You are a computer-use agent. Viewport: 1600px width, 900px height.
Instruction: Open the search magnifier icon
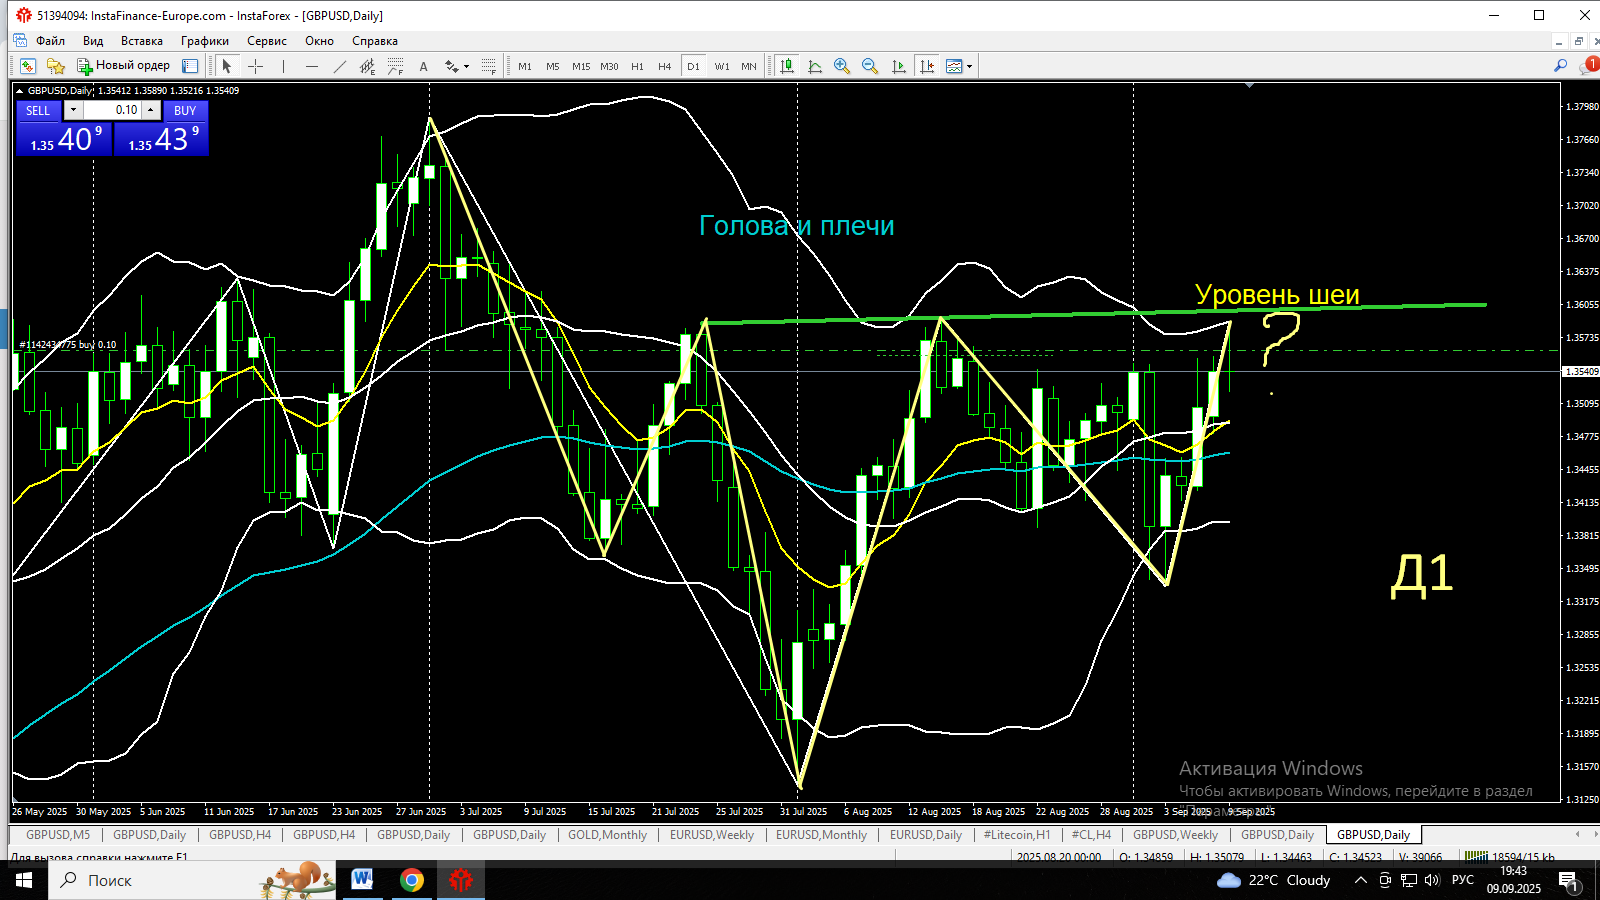[1560, 66]
